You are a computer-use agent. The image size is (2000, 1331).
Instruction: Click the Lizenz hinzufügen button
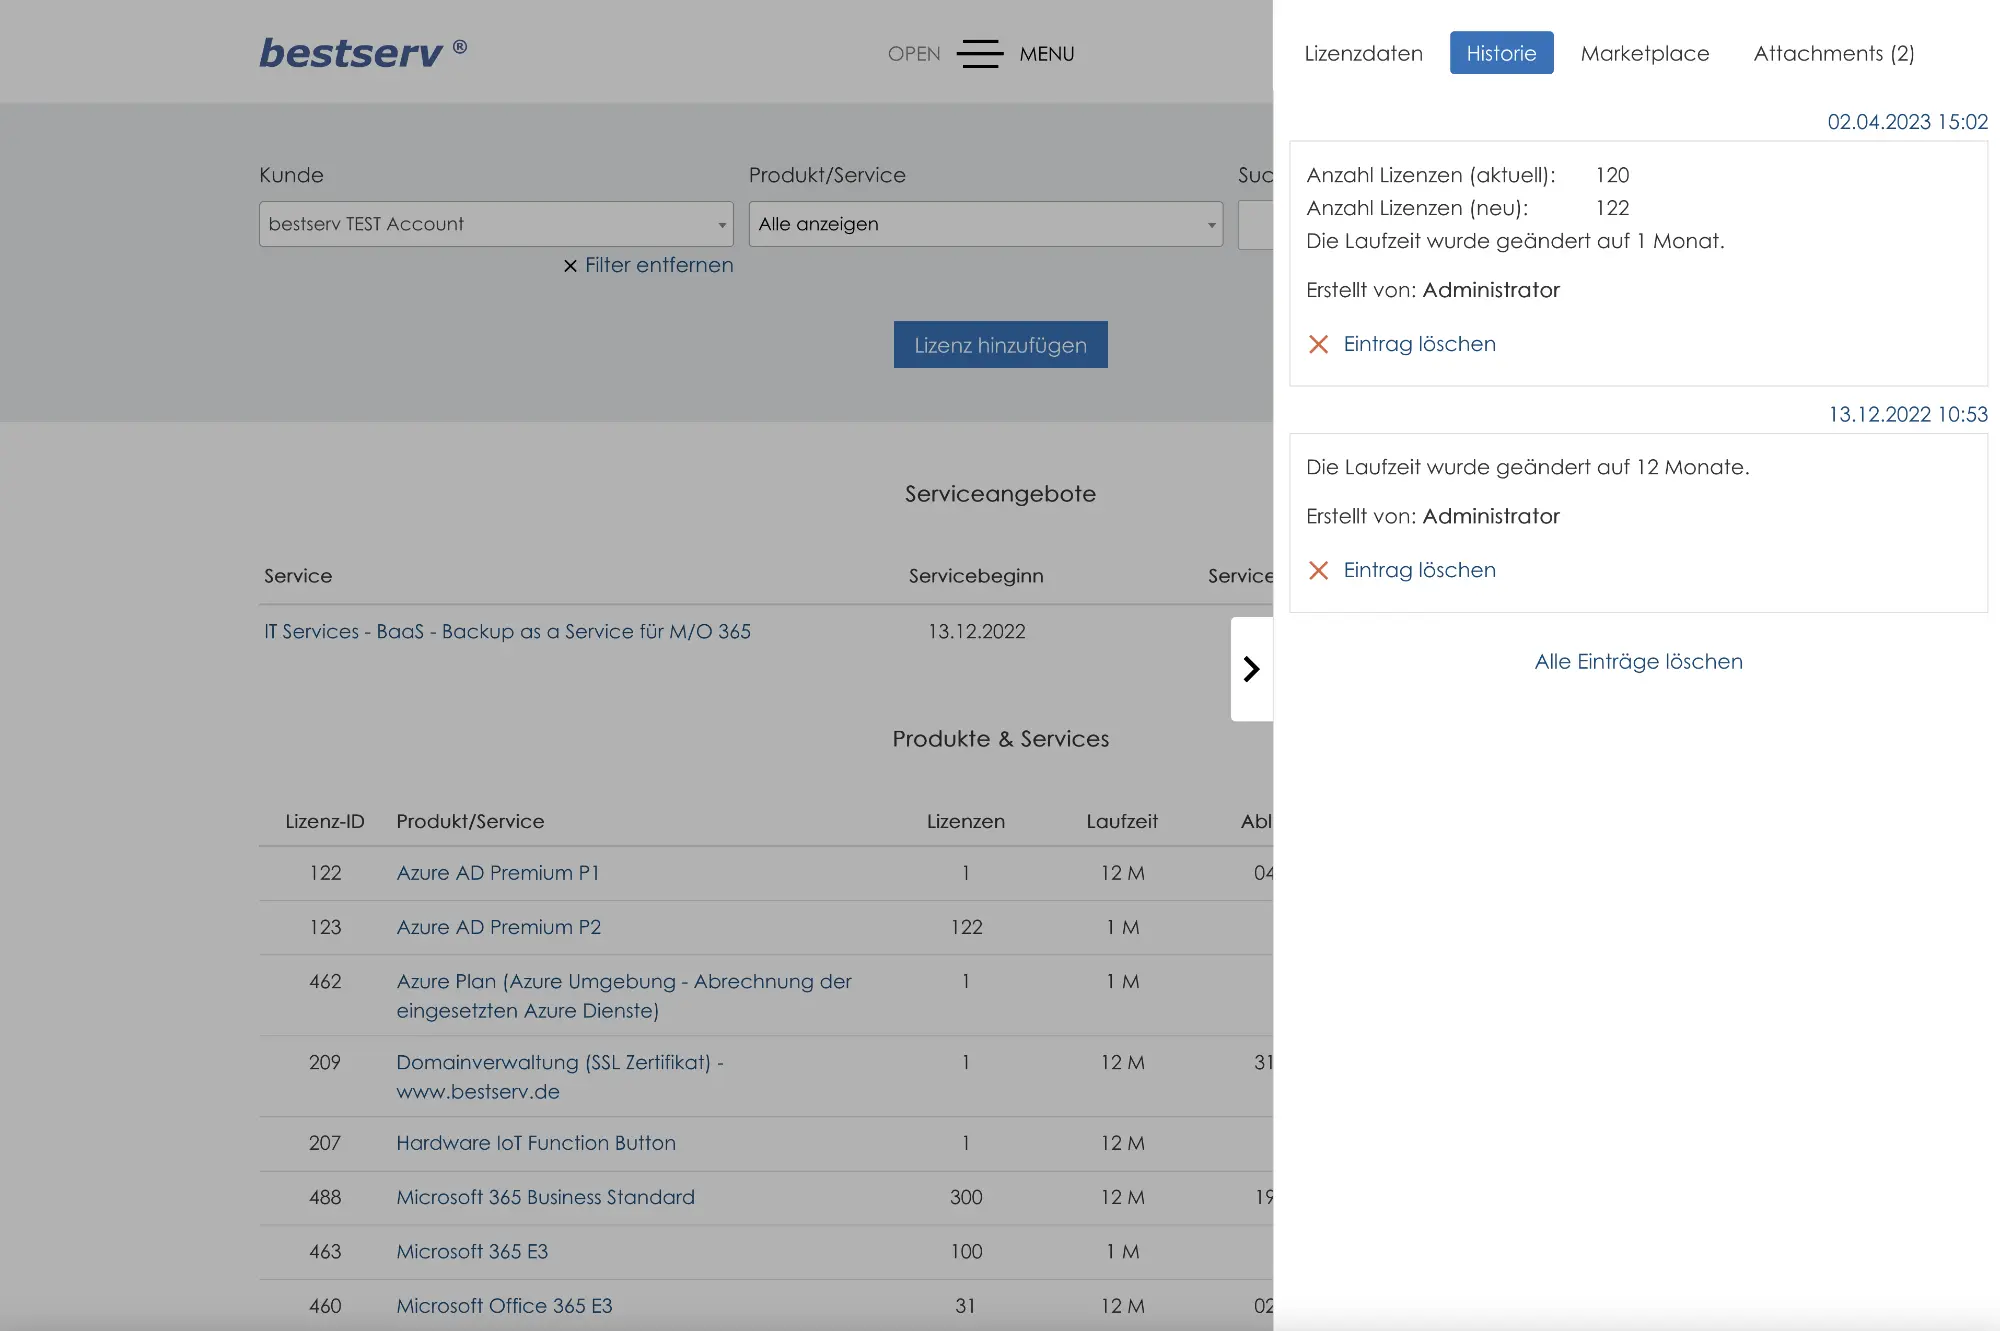click(1000, 344)
